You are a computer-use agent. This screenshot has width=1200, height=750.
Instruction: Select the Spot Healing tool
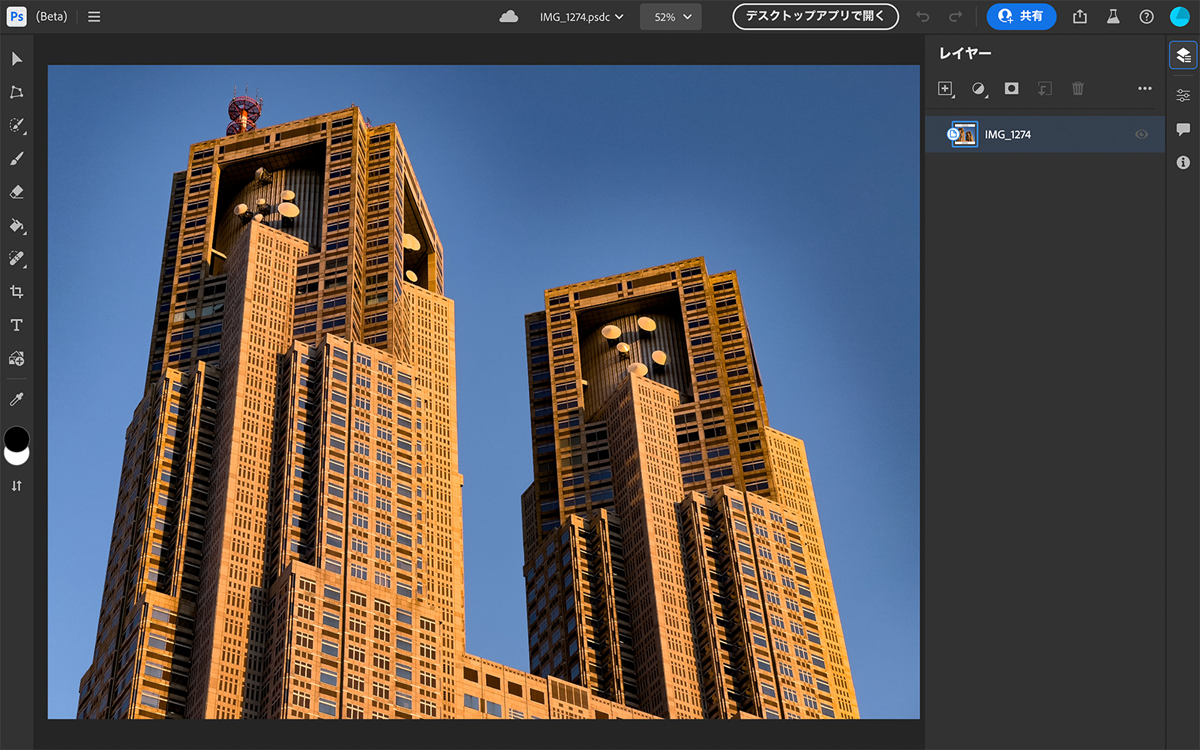click(17, 258)
